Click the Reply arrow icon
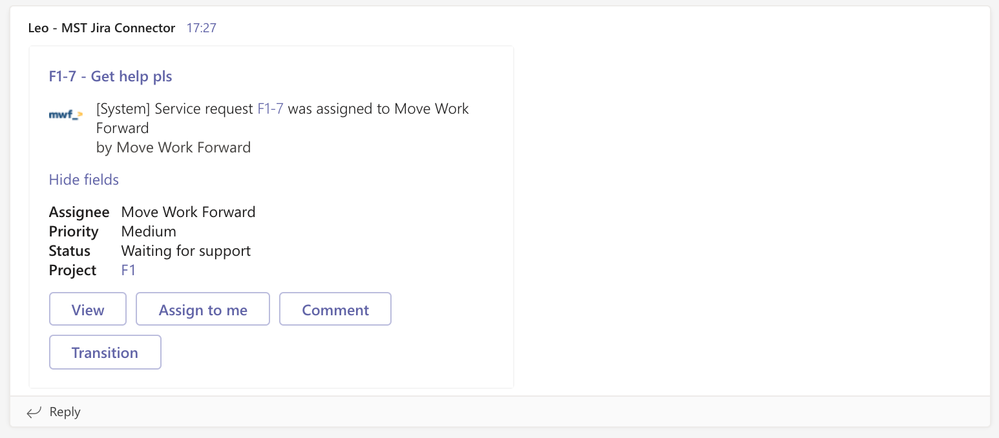 pyautogui.click(x=34, y=412)
